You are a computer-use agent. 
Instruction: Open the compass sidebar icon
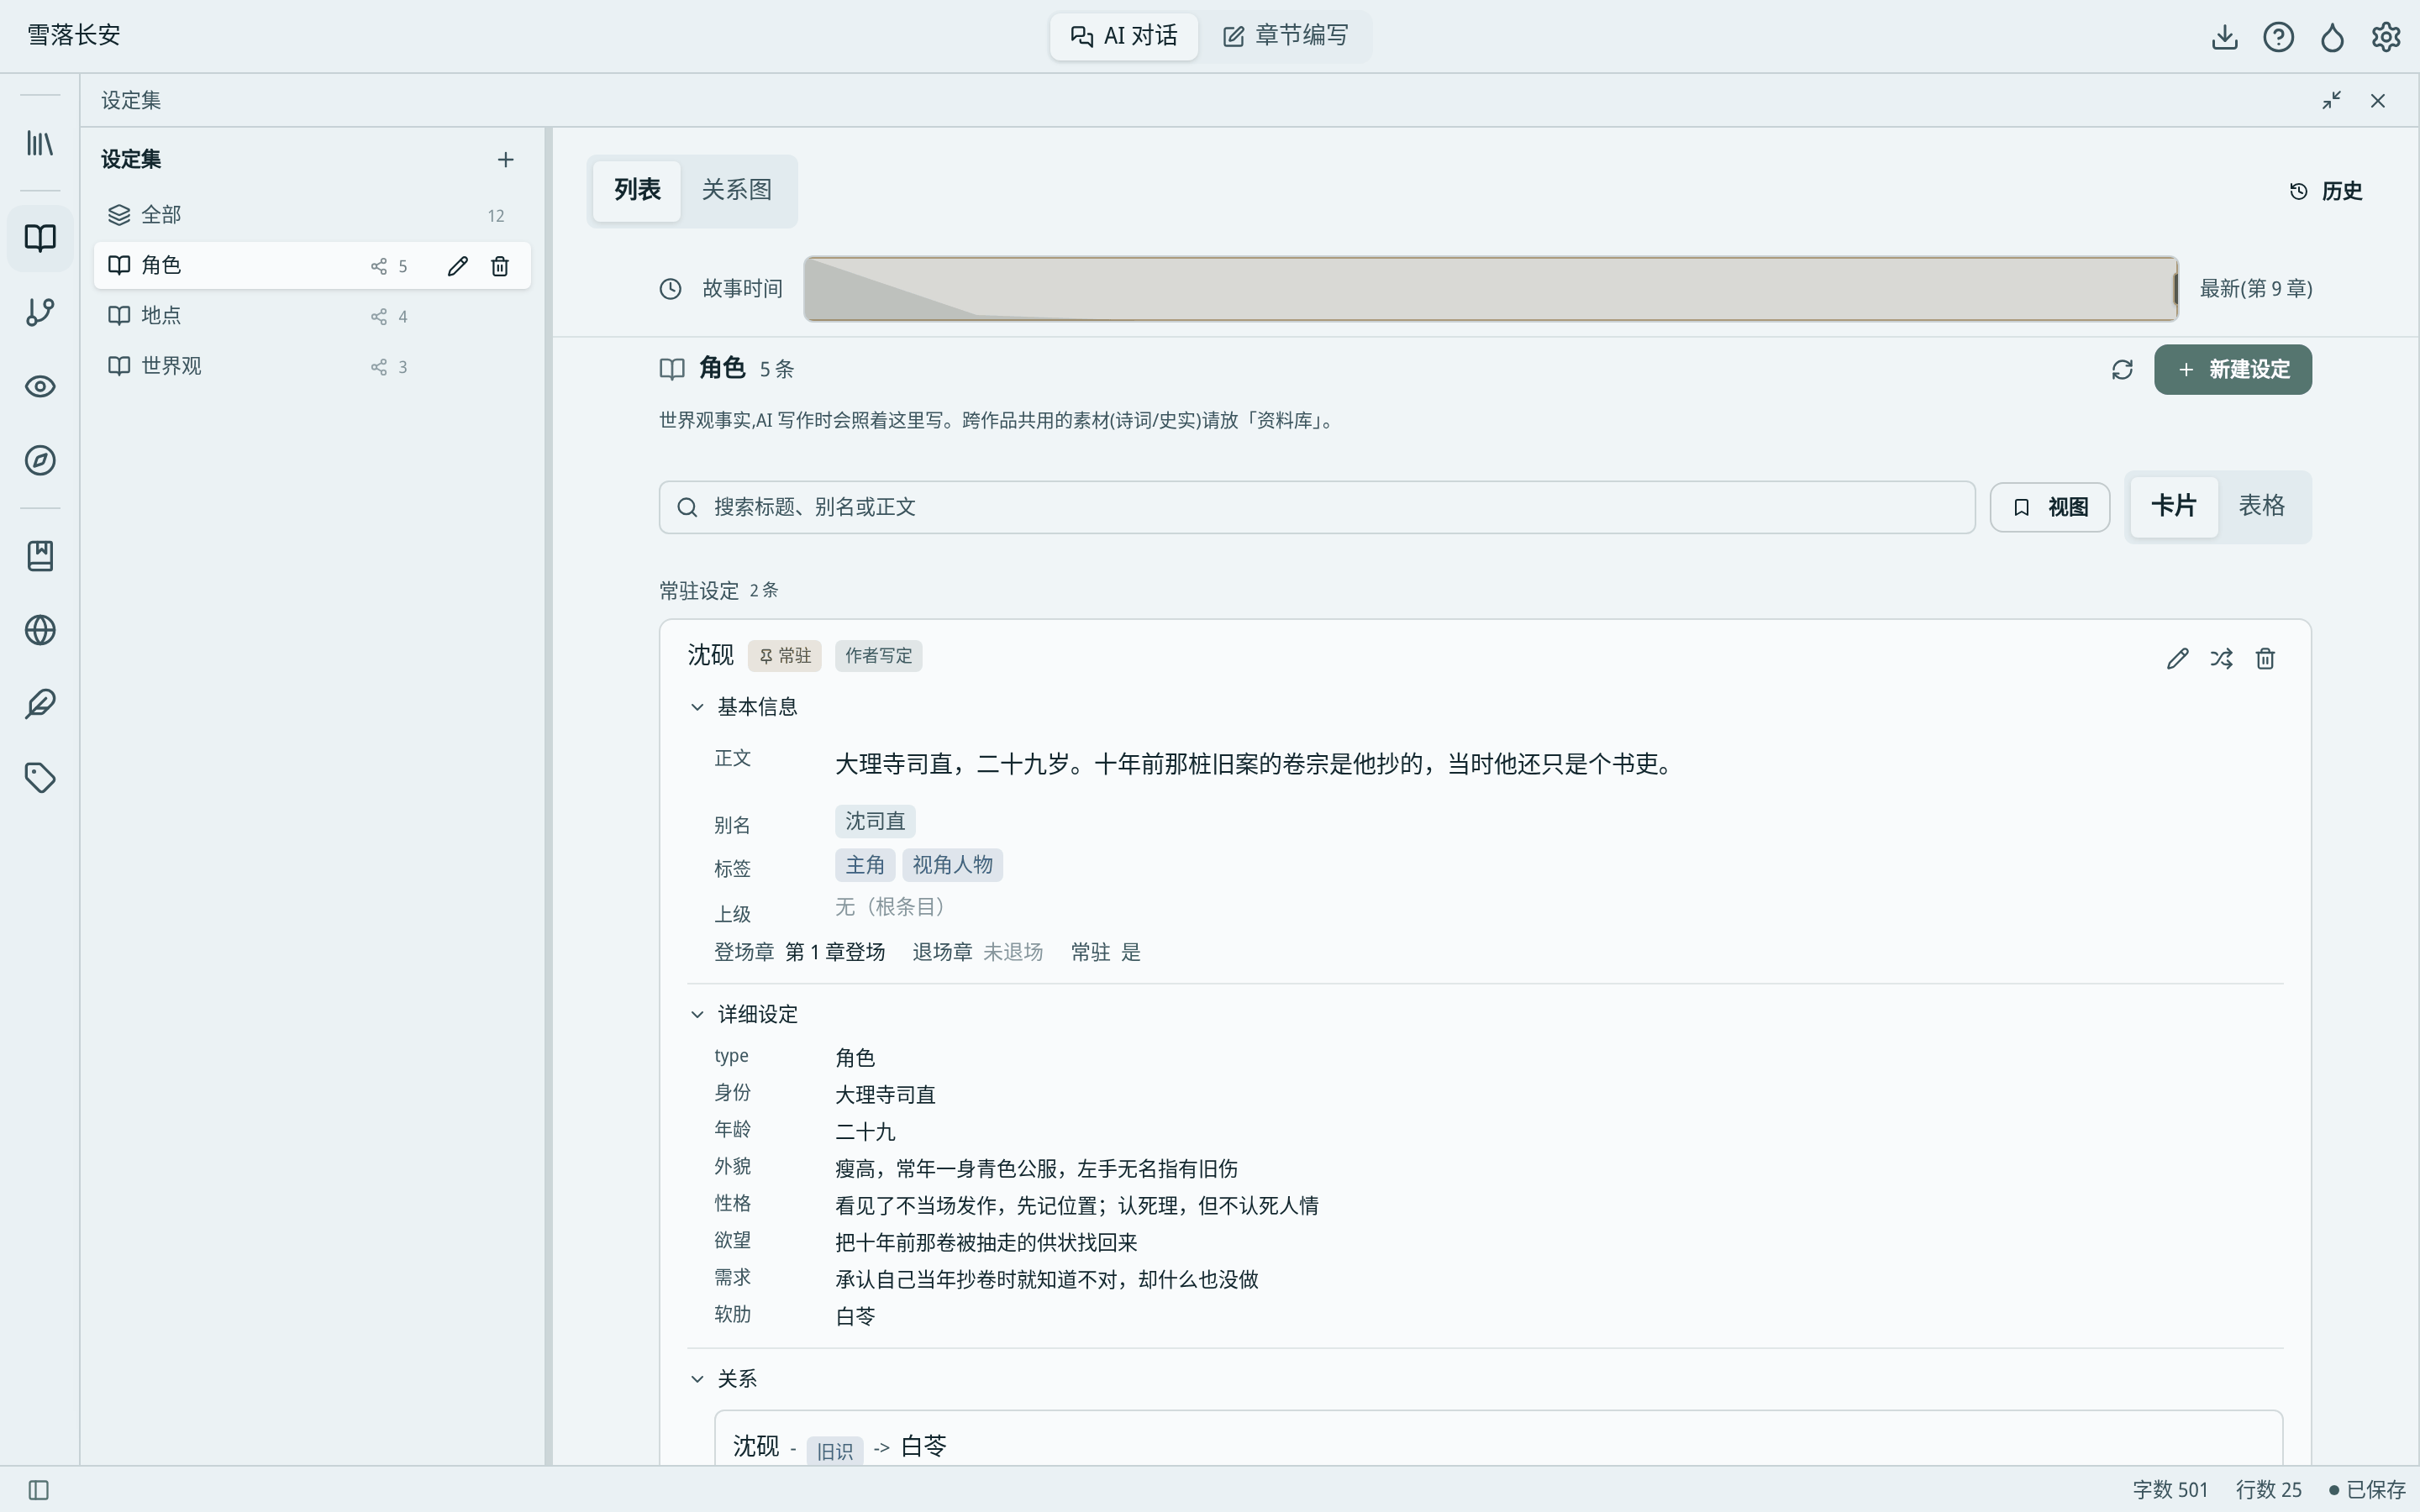pyautogui.click(x=40, y=460)
